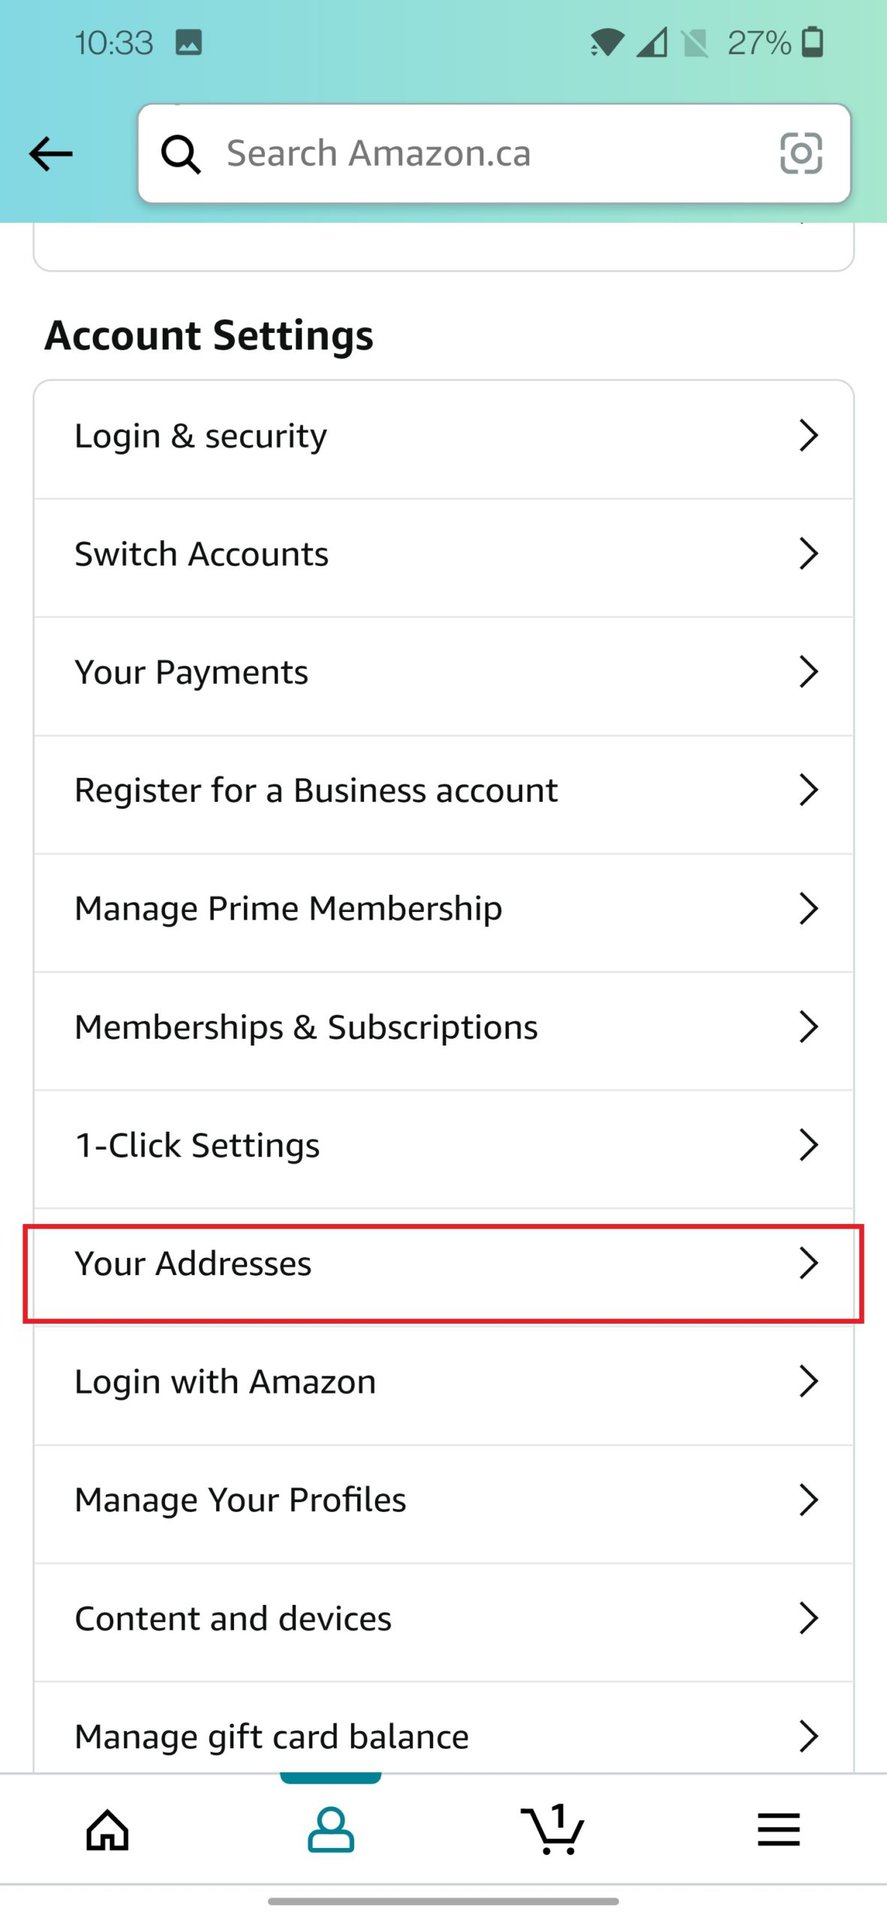Tap the screenshot notification icon in status bar
Screen dimensions: 887x1920
(x=189, y=42)
